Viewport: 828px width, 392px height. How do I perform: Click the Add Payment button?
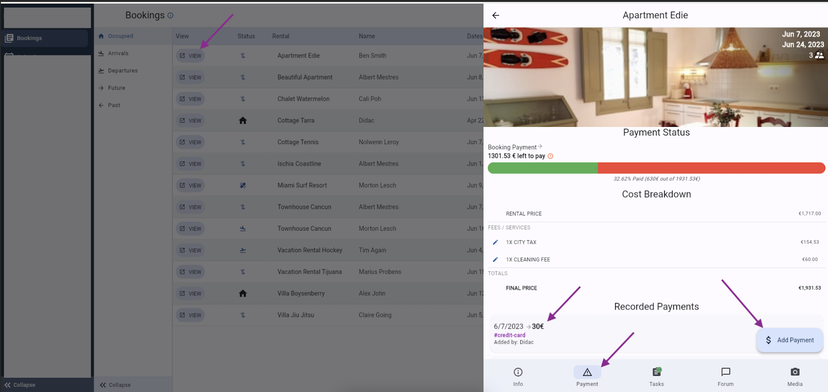tap(789, 340)
